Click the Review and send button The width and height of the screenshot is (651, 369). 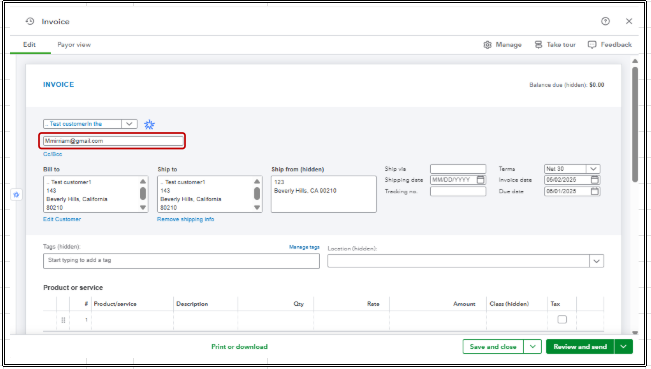coord(580,347)
